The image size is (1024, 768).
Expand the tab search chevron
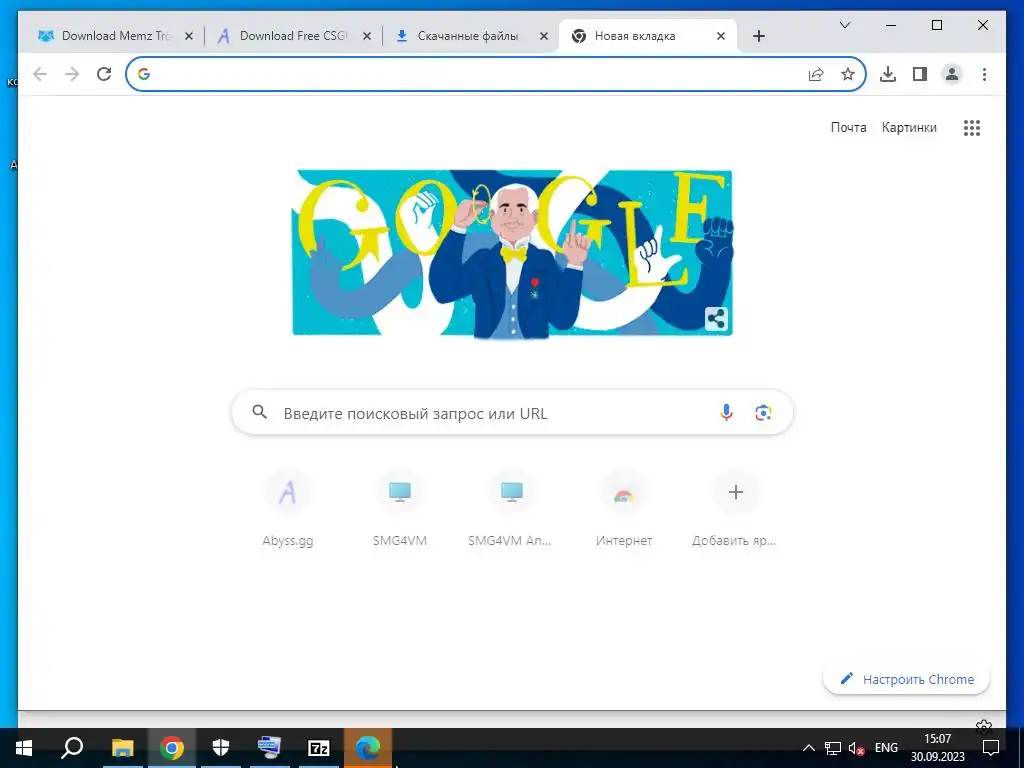[844, 25]
